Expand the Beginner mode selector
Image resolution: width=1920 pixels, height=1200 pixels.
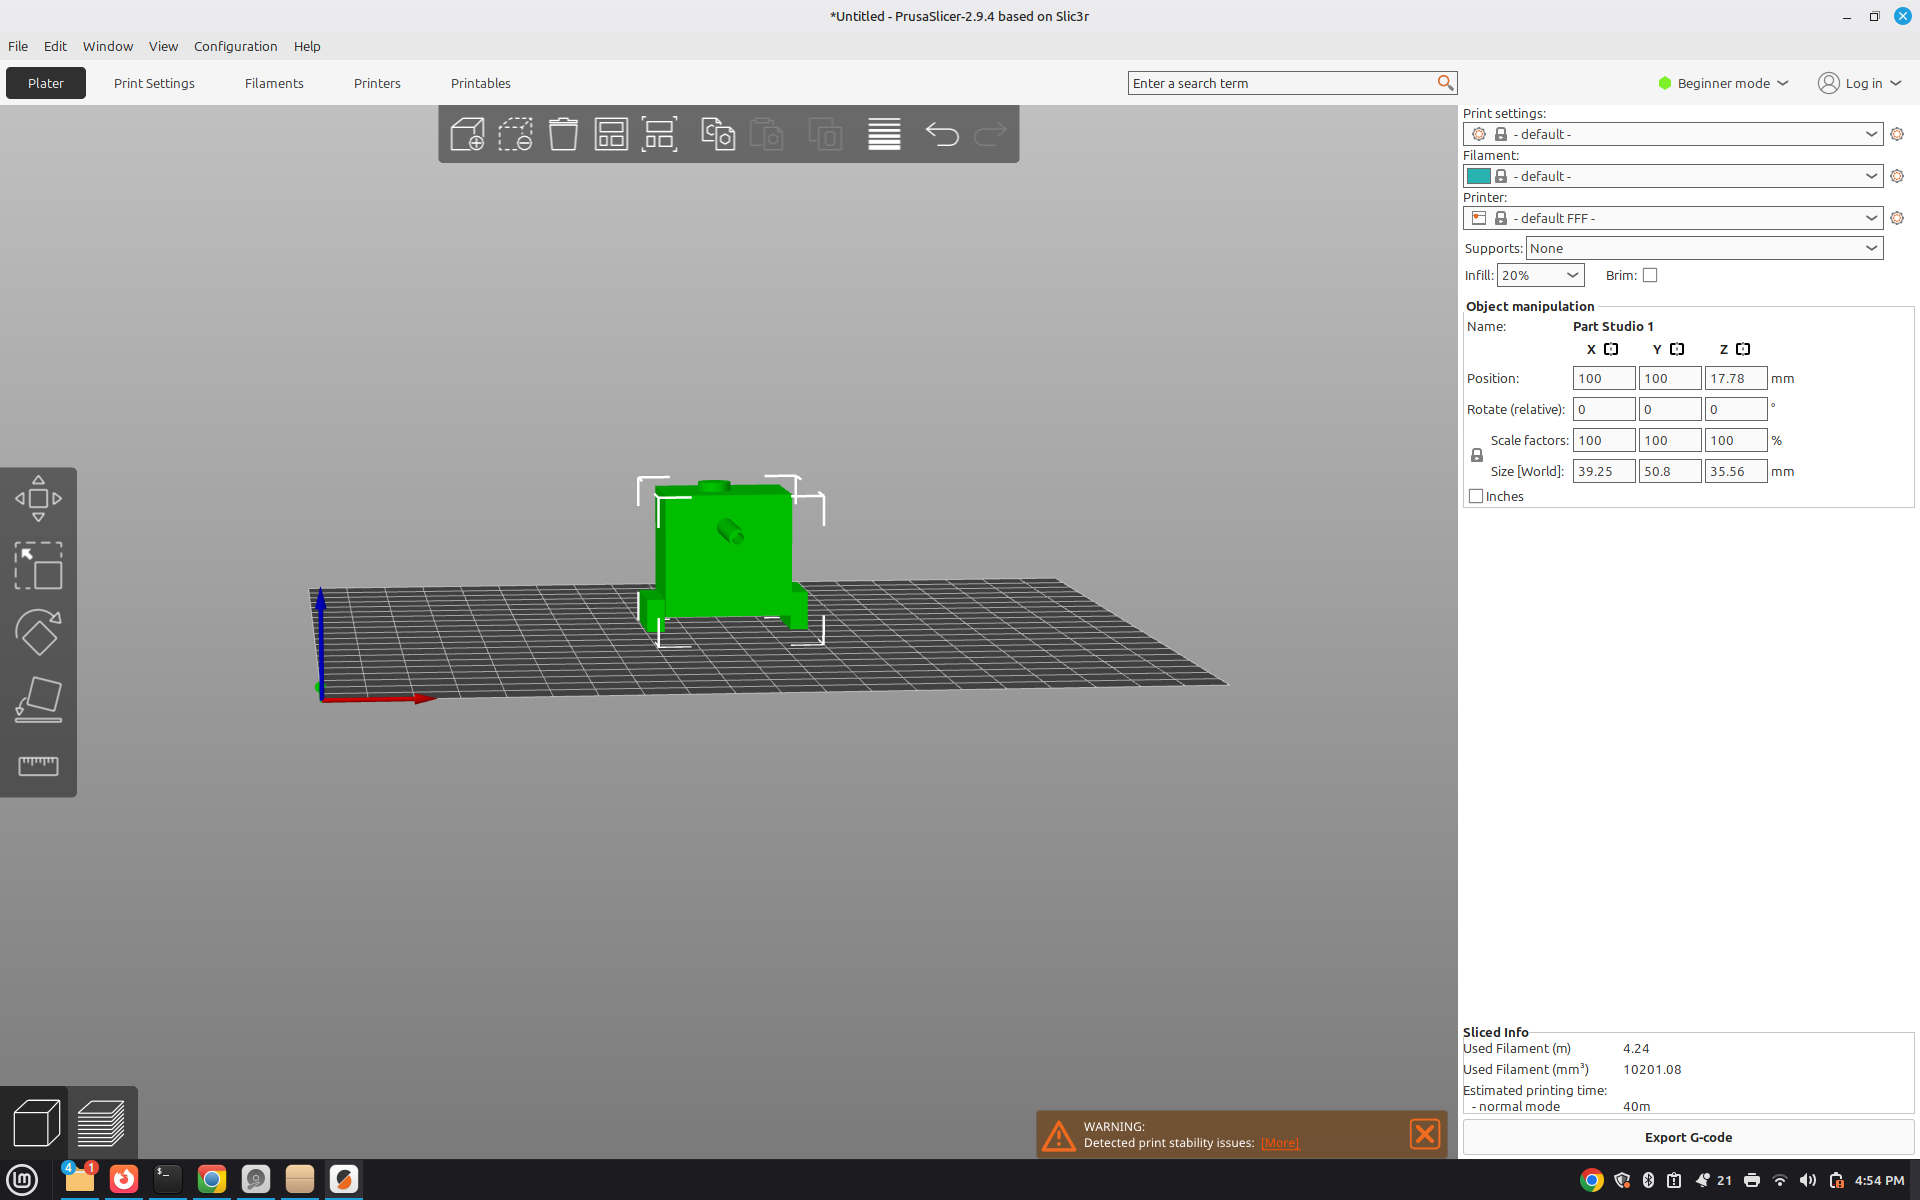pos(1723,83)
